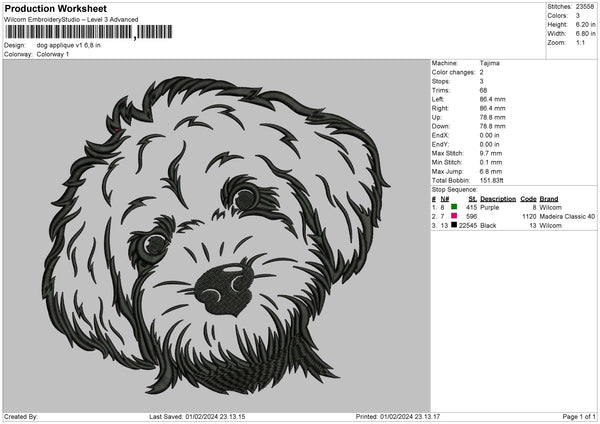Click the Stitches value 23558

(x=585, y=7)
